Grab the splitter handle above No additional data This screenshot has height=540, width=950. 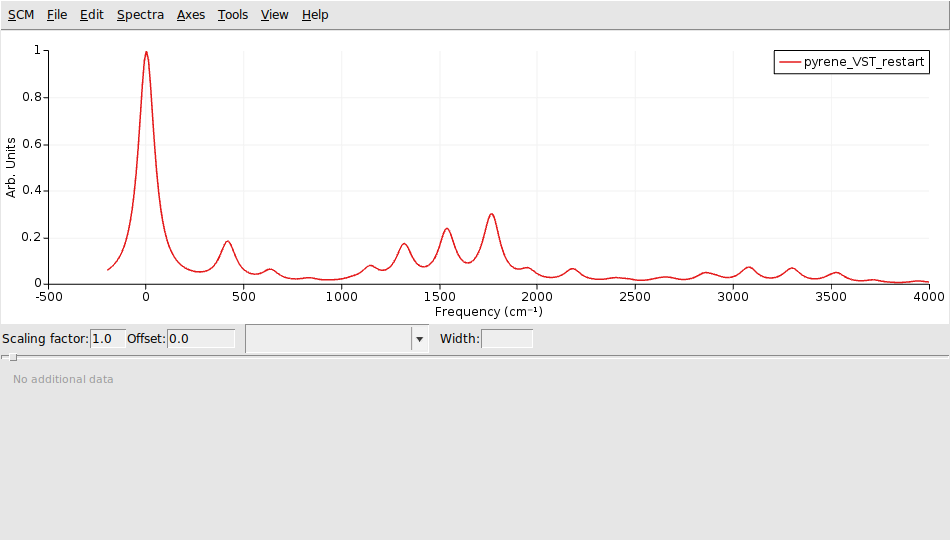pos(10,357)
